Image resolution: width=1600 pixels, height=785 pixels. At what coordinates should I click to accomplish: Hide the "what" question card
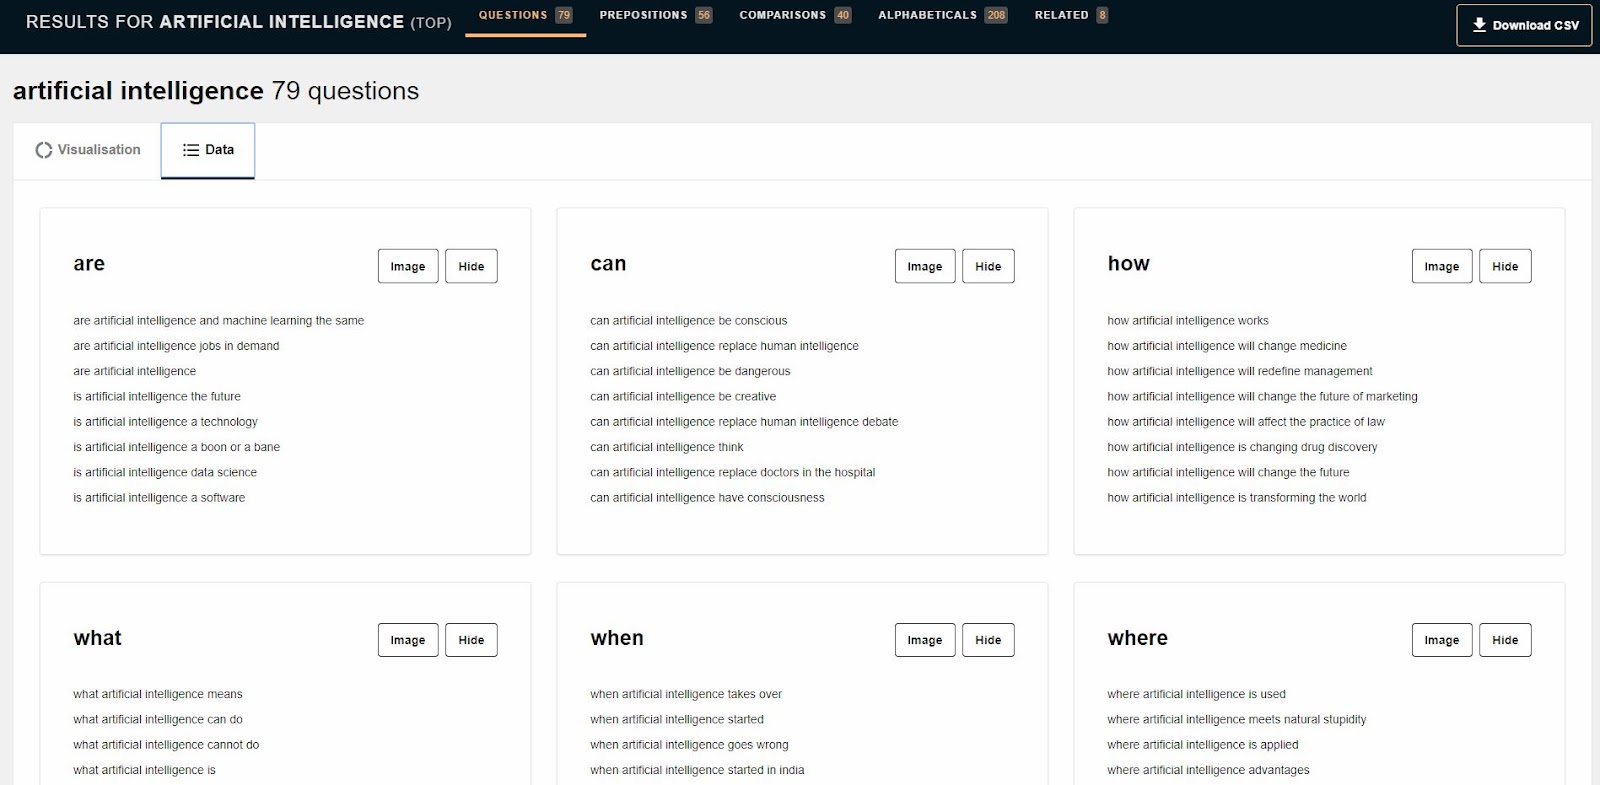click(471, 640)
